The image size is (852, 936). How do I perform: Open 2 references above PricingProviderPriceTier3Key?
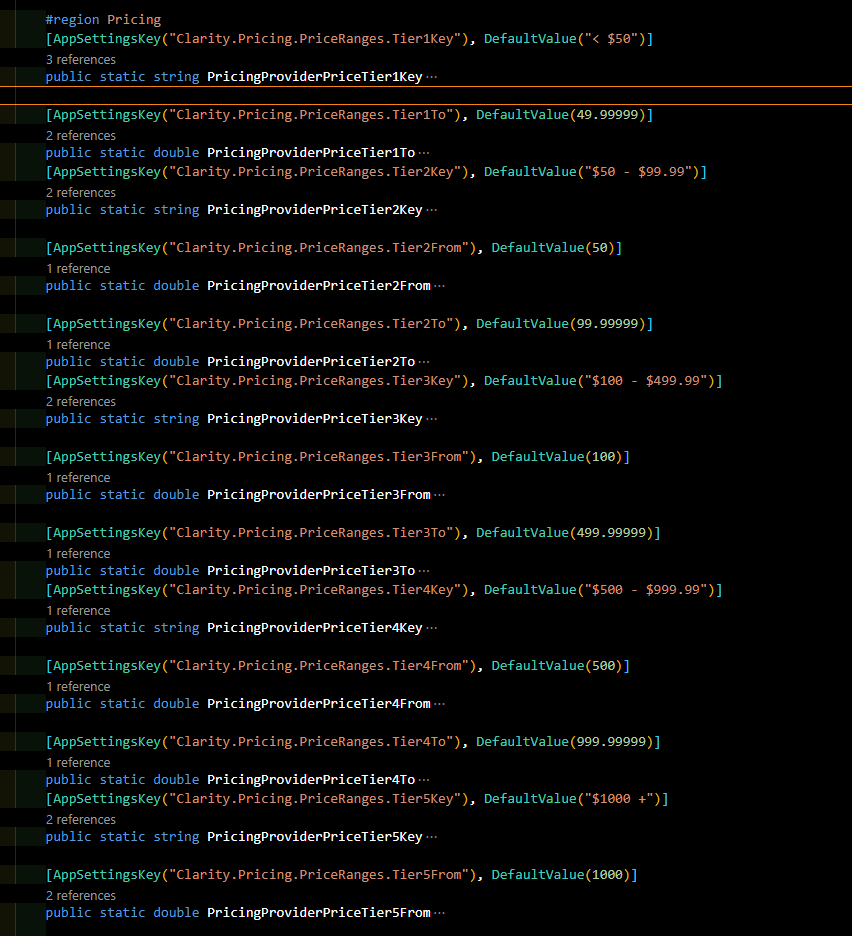pyautogui.click(x=81, y=402)
